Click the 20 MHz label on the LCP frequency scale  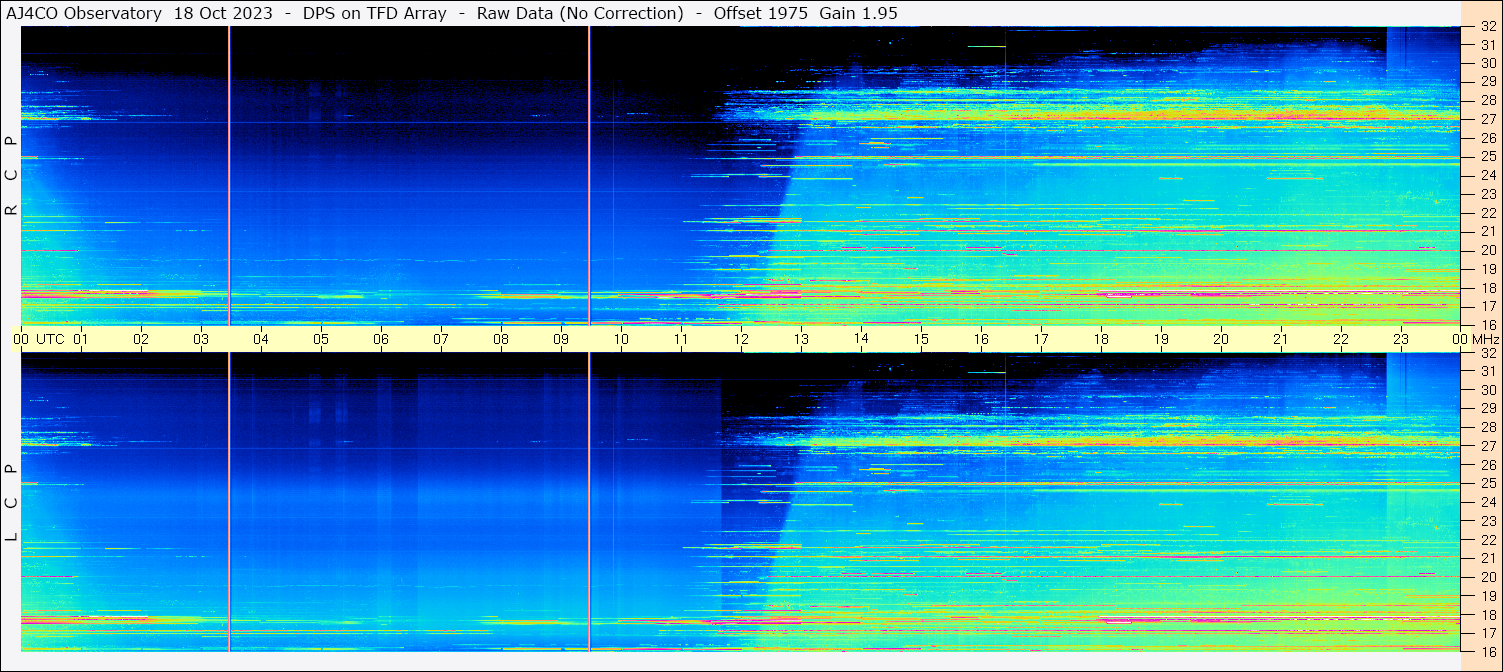(1487, 577)
